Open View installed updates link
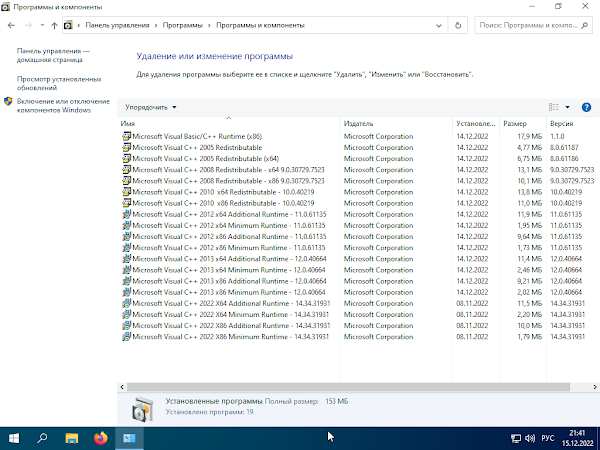Screen dimensions: 600x450 coord(59,83)
